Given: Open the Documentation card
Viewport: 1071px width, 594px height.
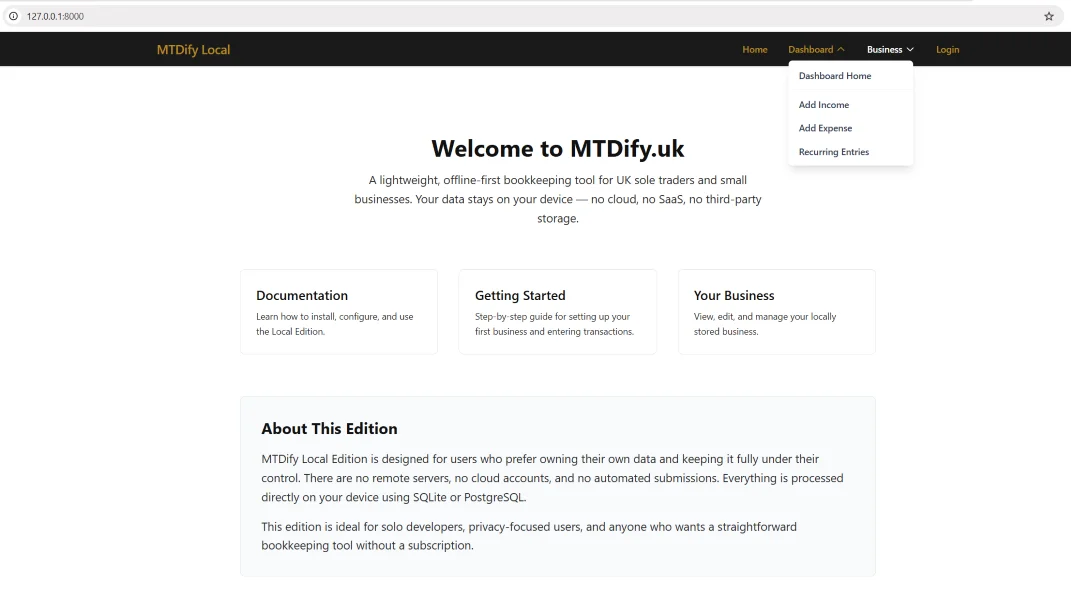Looking at the screenshot, I should (x=338, y=311).
